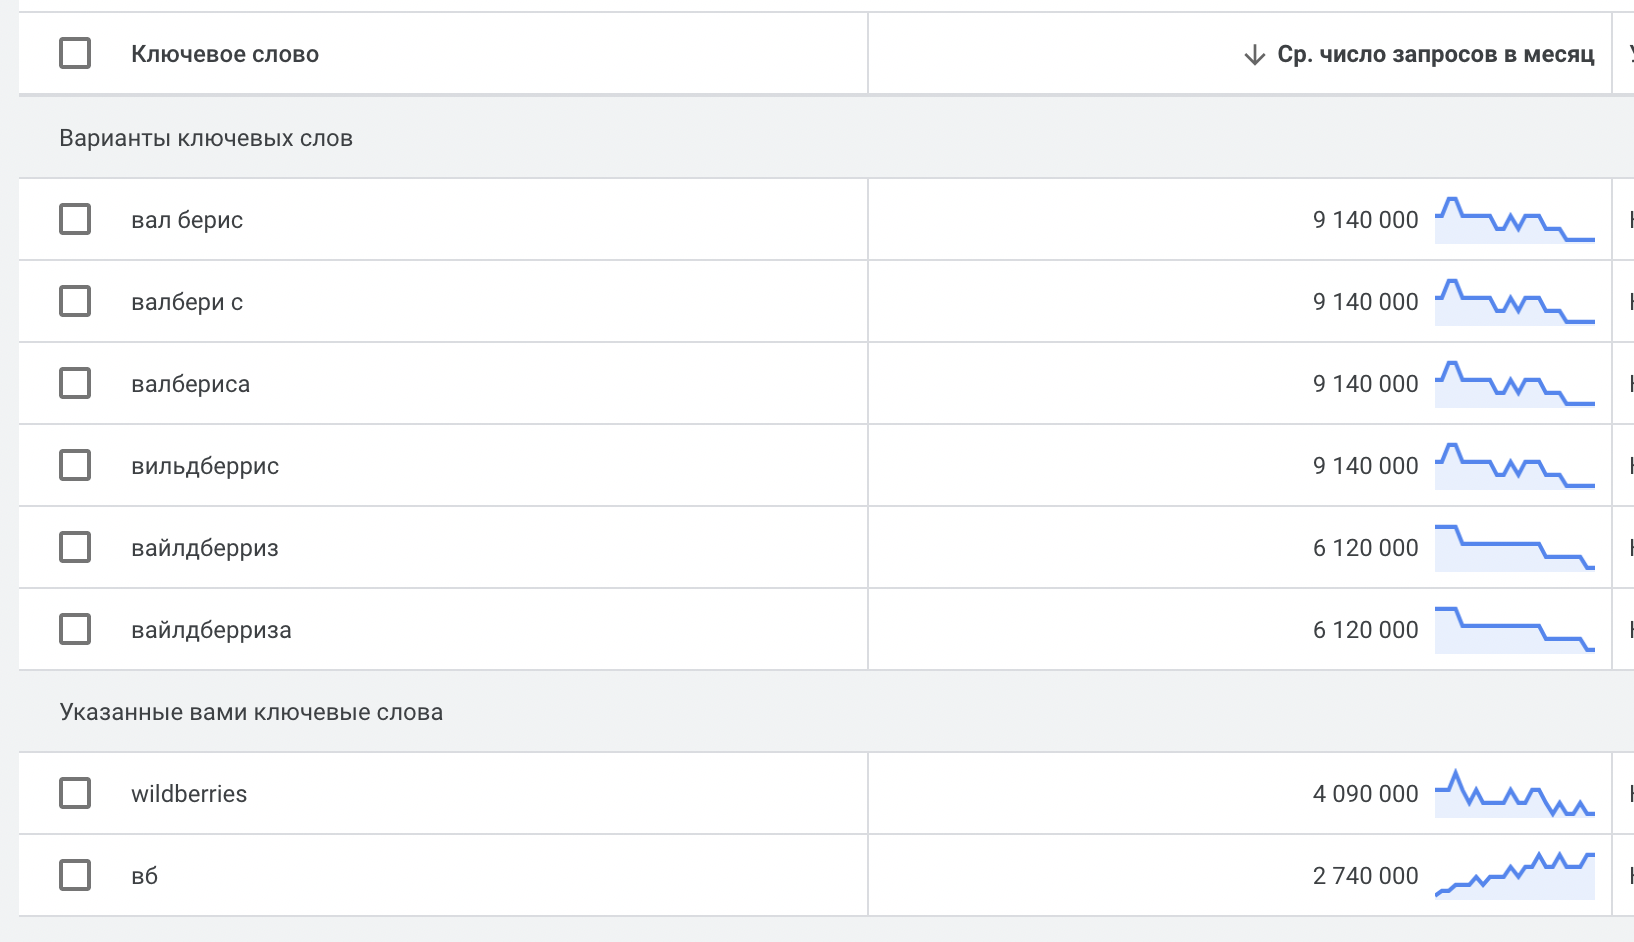Sort by Ср. число запросов в месяц

[1435, 55]
